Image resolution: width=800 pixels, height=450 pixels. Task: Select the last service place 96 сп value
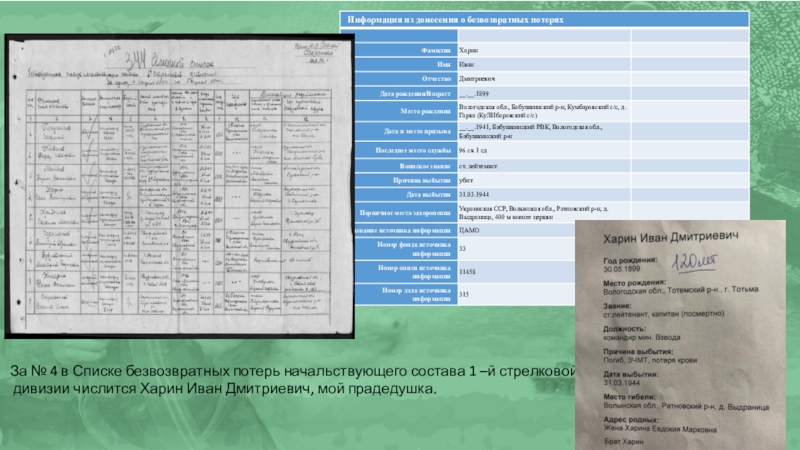[474, 150]
